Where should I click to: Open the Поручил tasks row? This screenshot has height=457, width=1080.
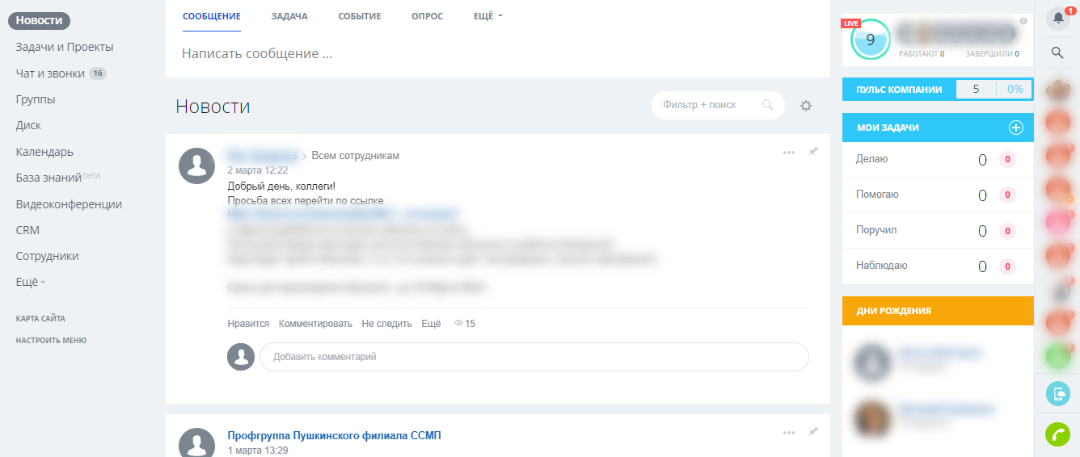pyautogui.click(x=937, y=230)
